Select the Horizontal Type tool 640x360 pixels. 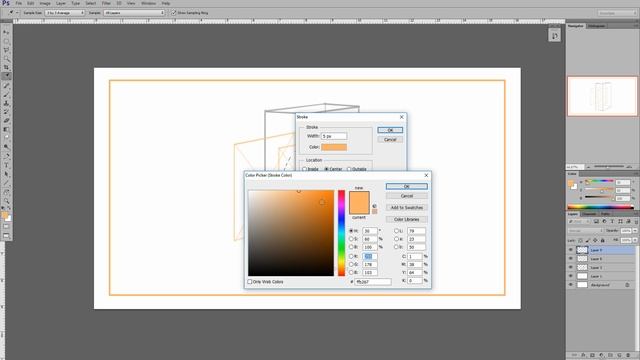pyautogui.click(x=6, y=165)
